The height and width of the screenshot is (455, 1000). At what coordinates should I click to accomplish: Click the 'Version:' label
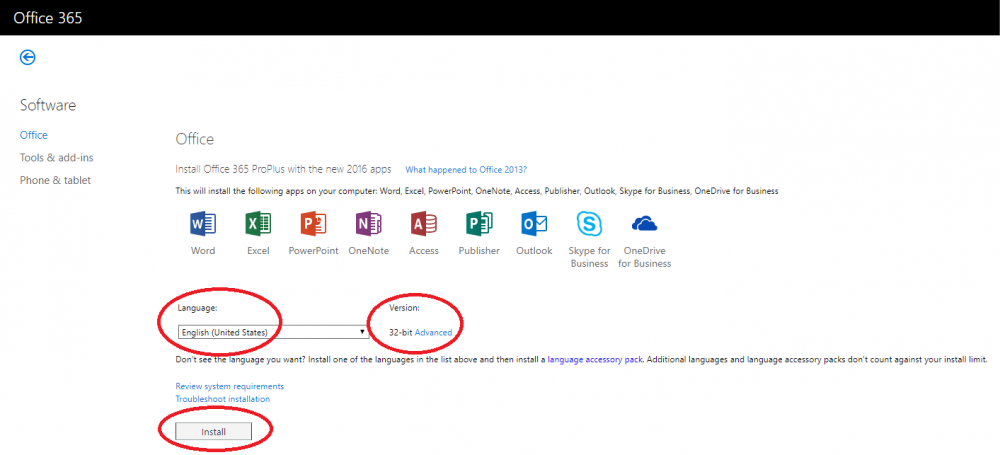point(404,308)
